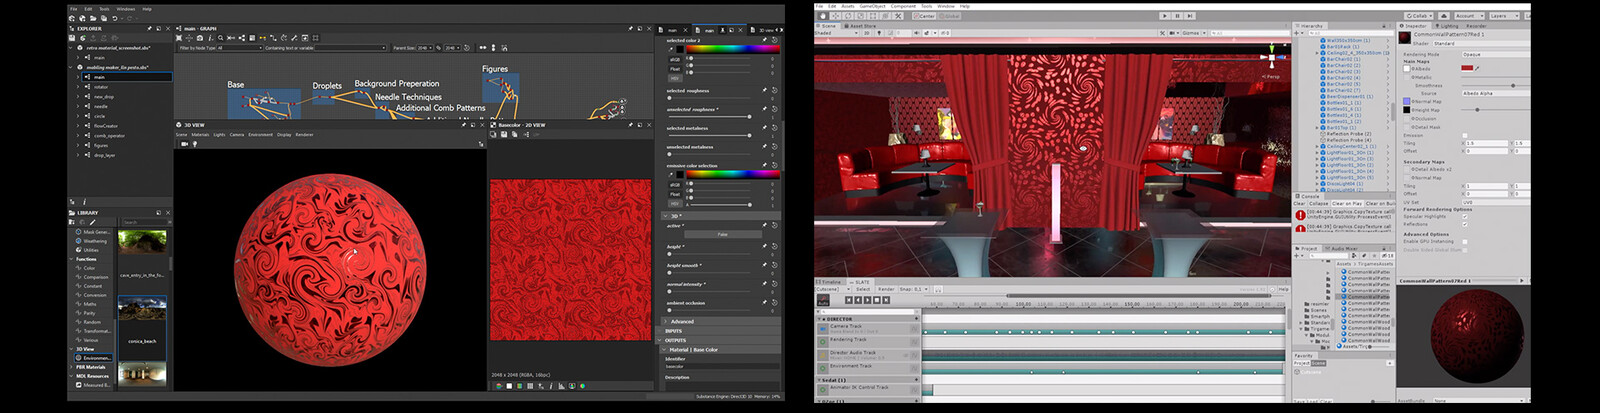The height and width of the screenshot is (413, 1600).
Task: Open the Parent Size dropdown
Action: 425,47
